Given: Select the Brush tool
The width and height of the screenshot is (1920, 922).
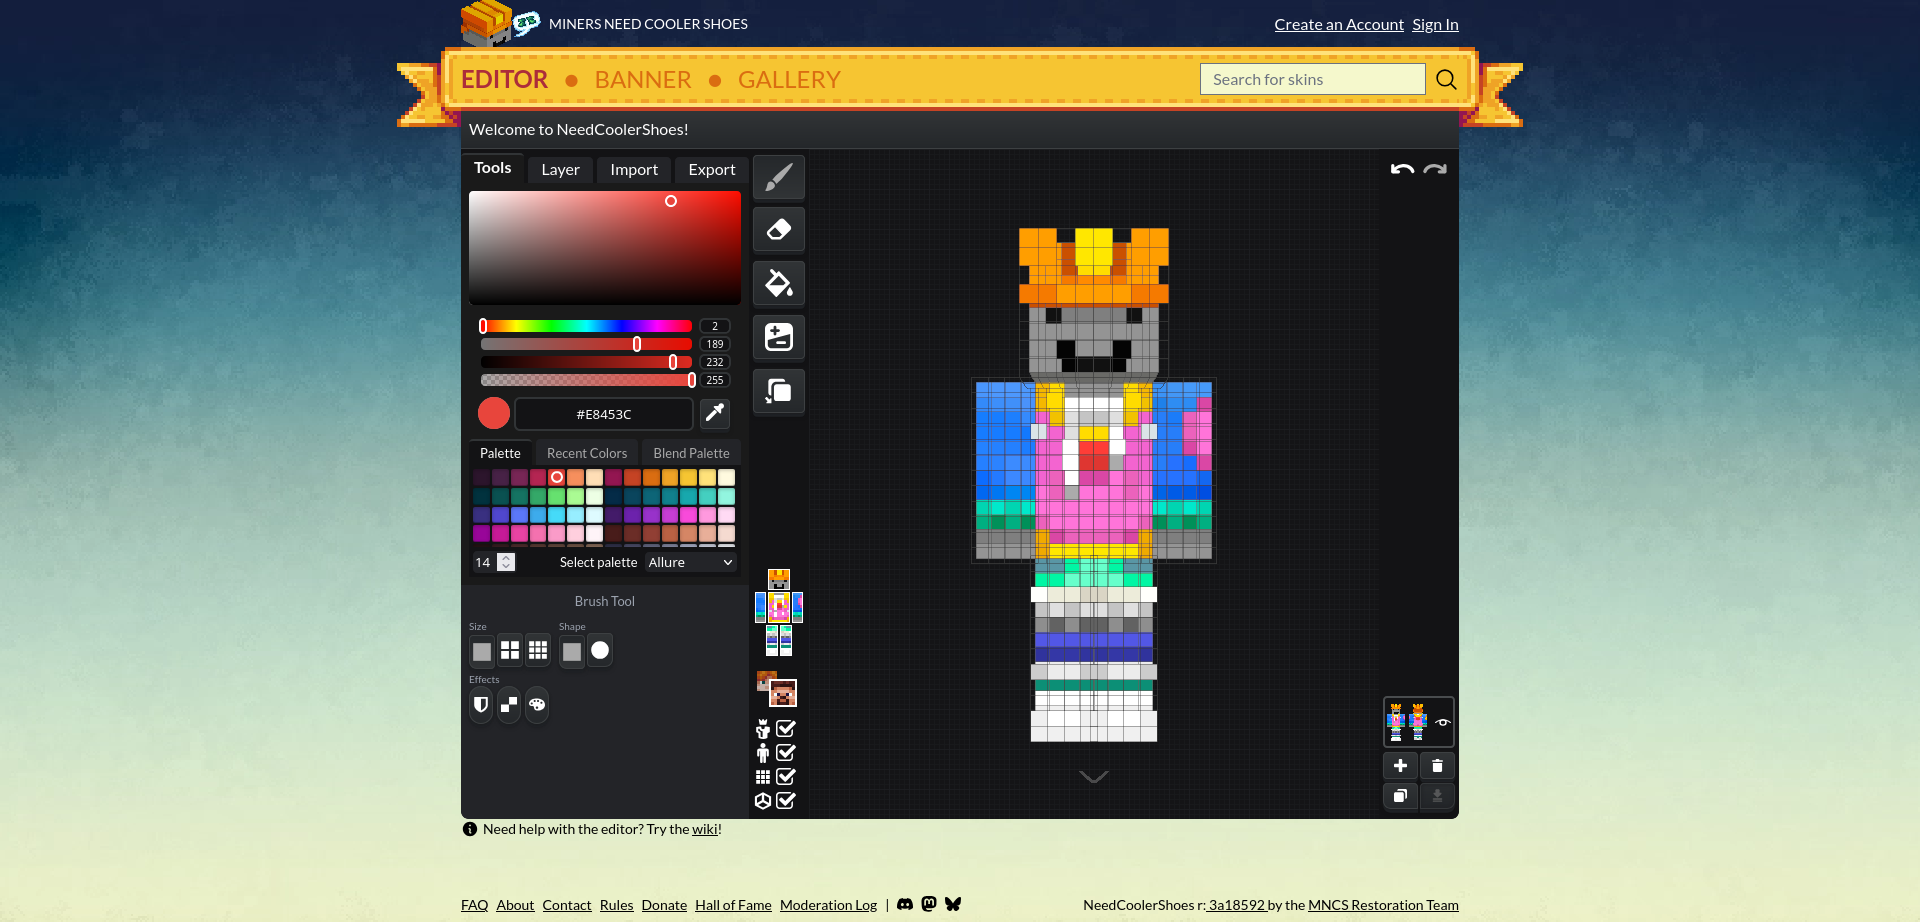Looking at the screenshot, I should (x=778, y=177).
